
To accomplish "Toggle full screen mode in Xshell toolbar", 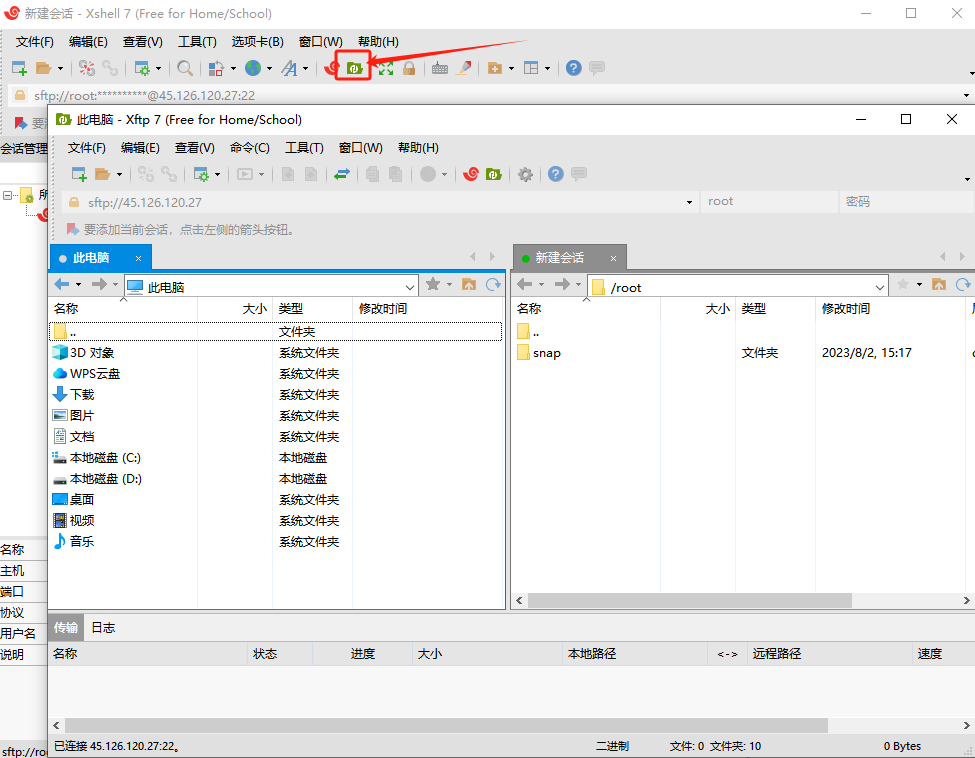I will coord(384,68).
